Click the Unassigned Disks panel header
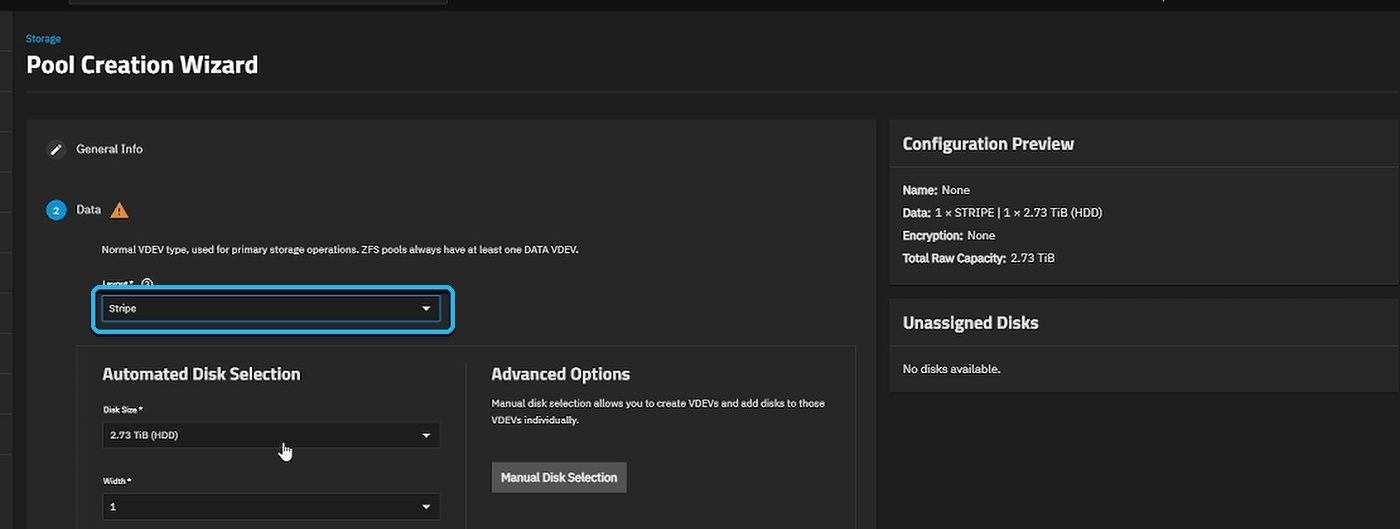 click(x=970, y=323)
